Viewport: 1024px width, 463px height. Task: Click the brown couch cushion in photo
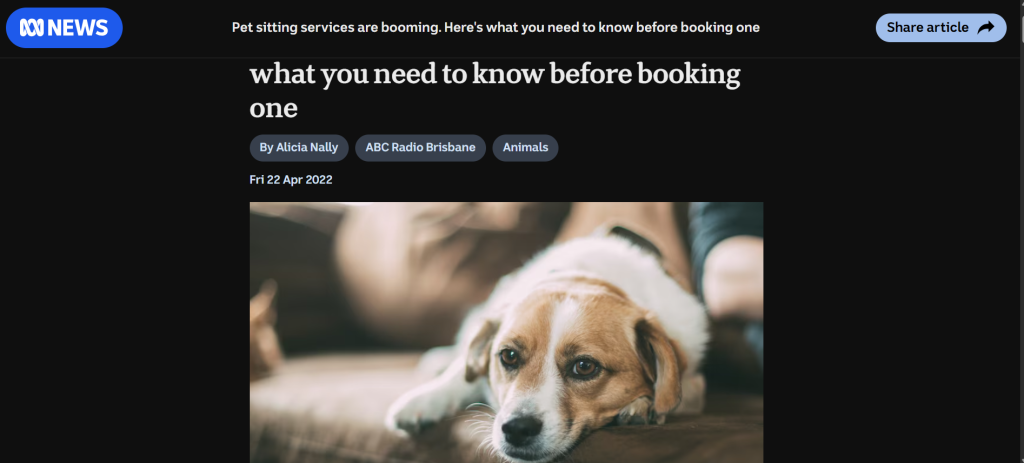(327, 405)
